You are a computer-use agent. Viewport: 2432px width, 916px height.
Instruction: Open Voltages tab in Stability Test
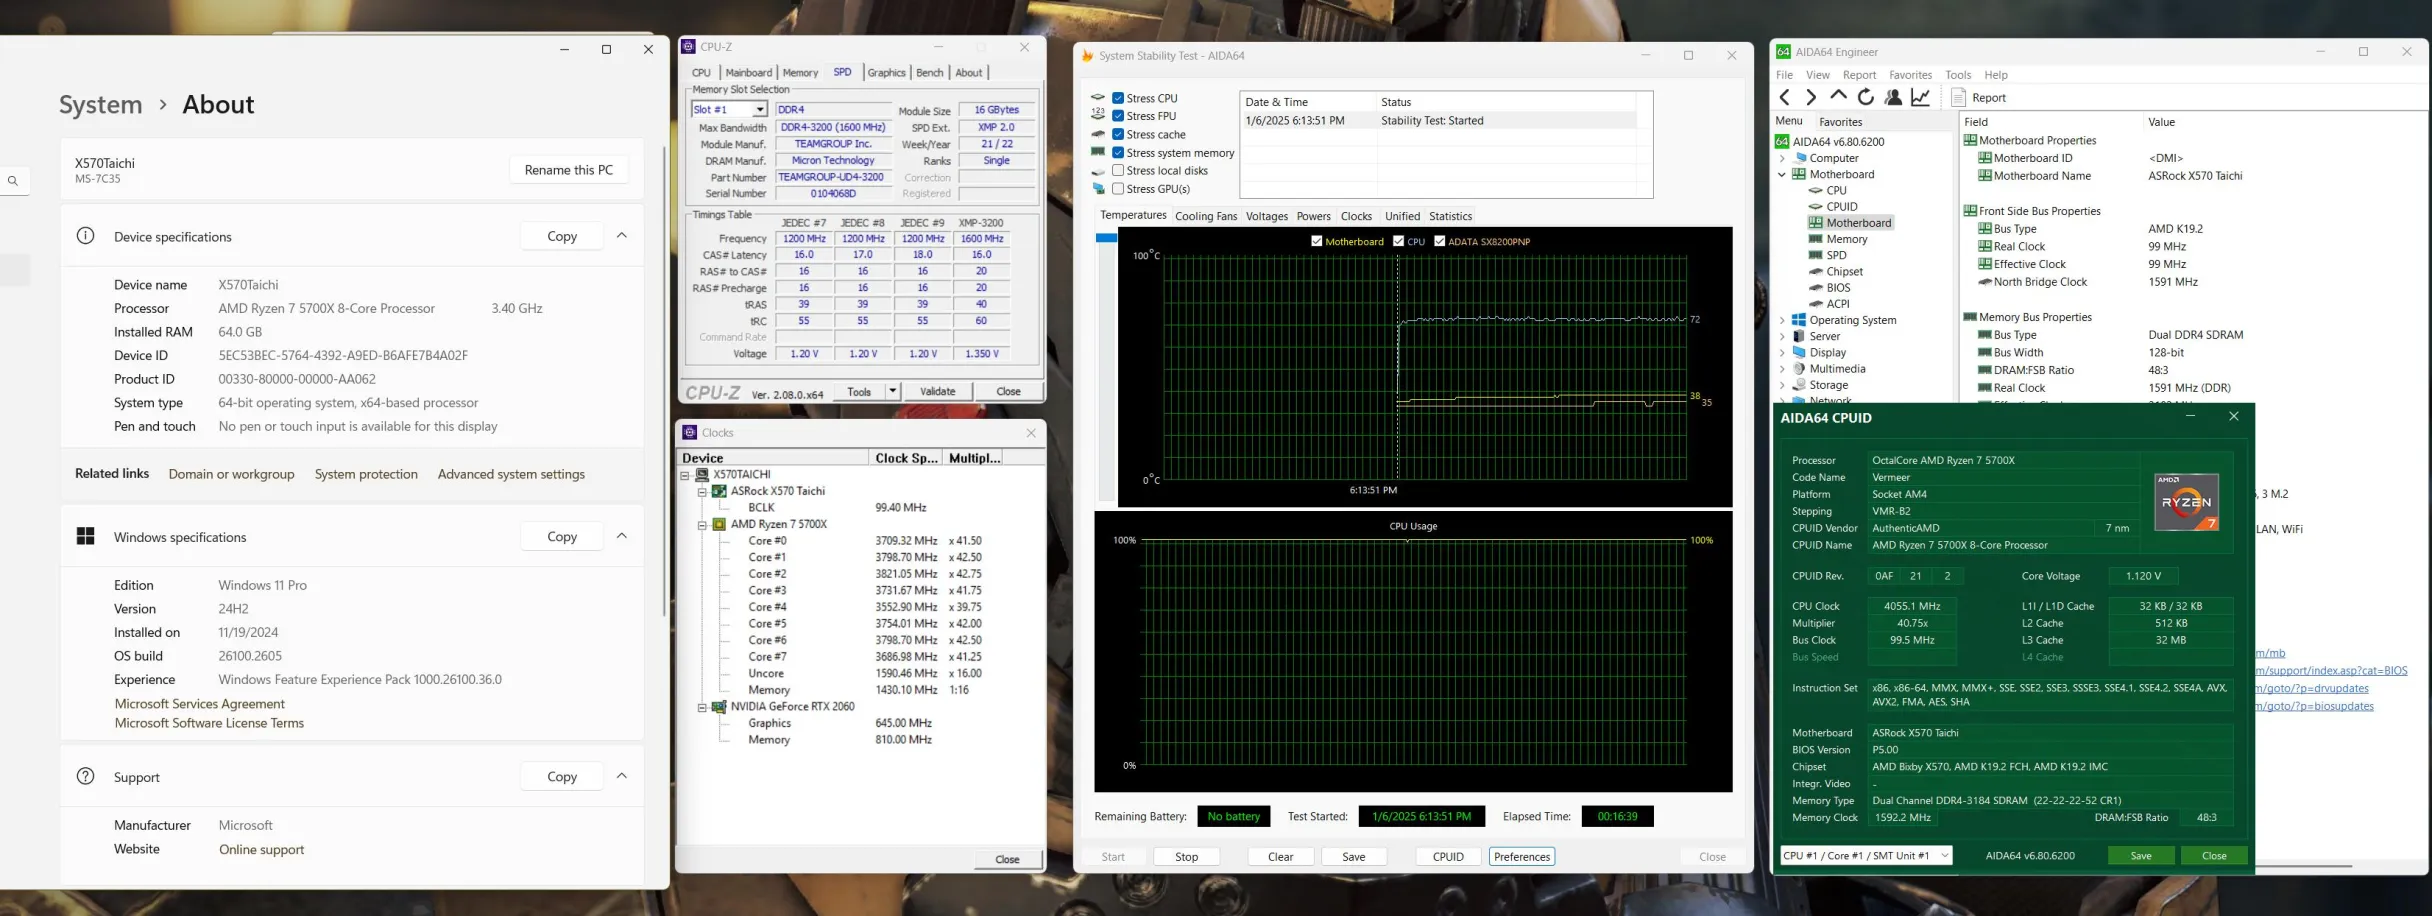[1267, 216]
